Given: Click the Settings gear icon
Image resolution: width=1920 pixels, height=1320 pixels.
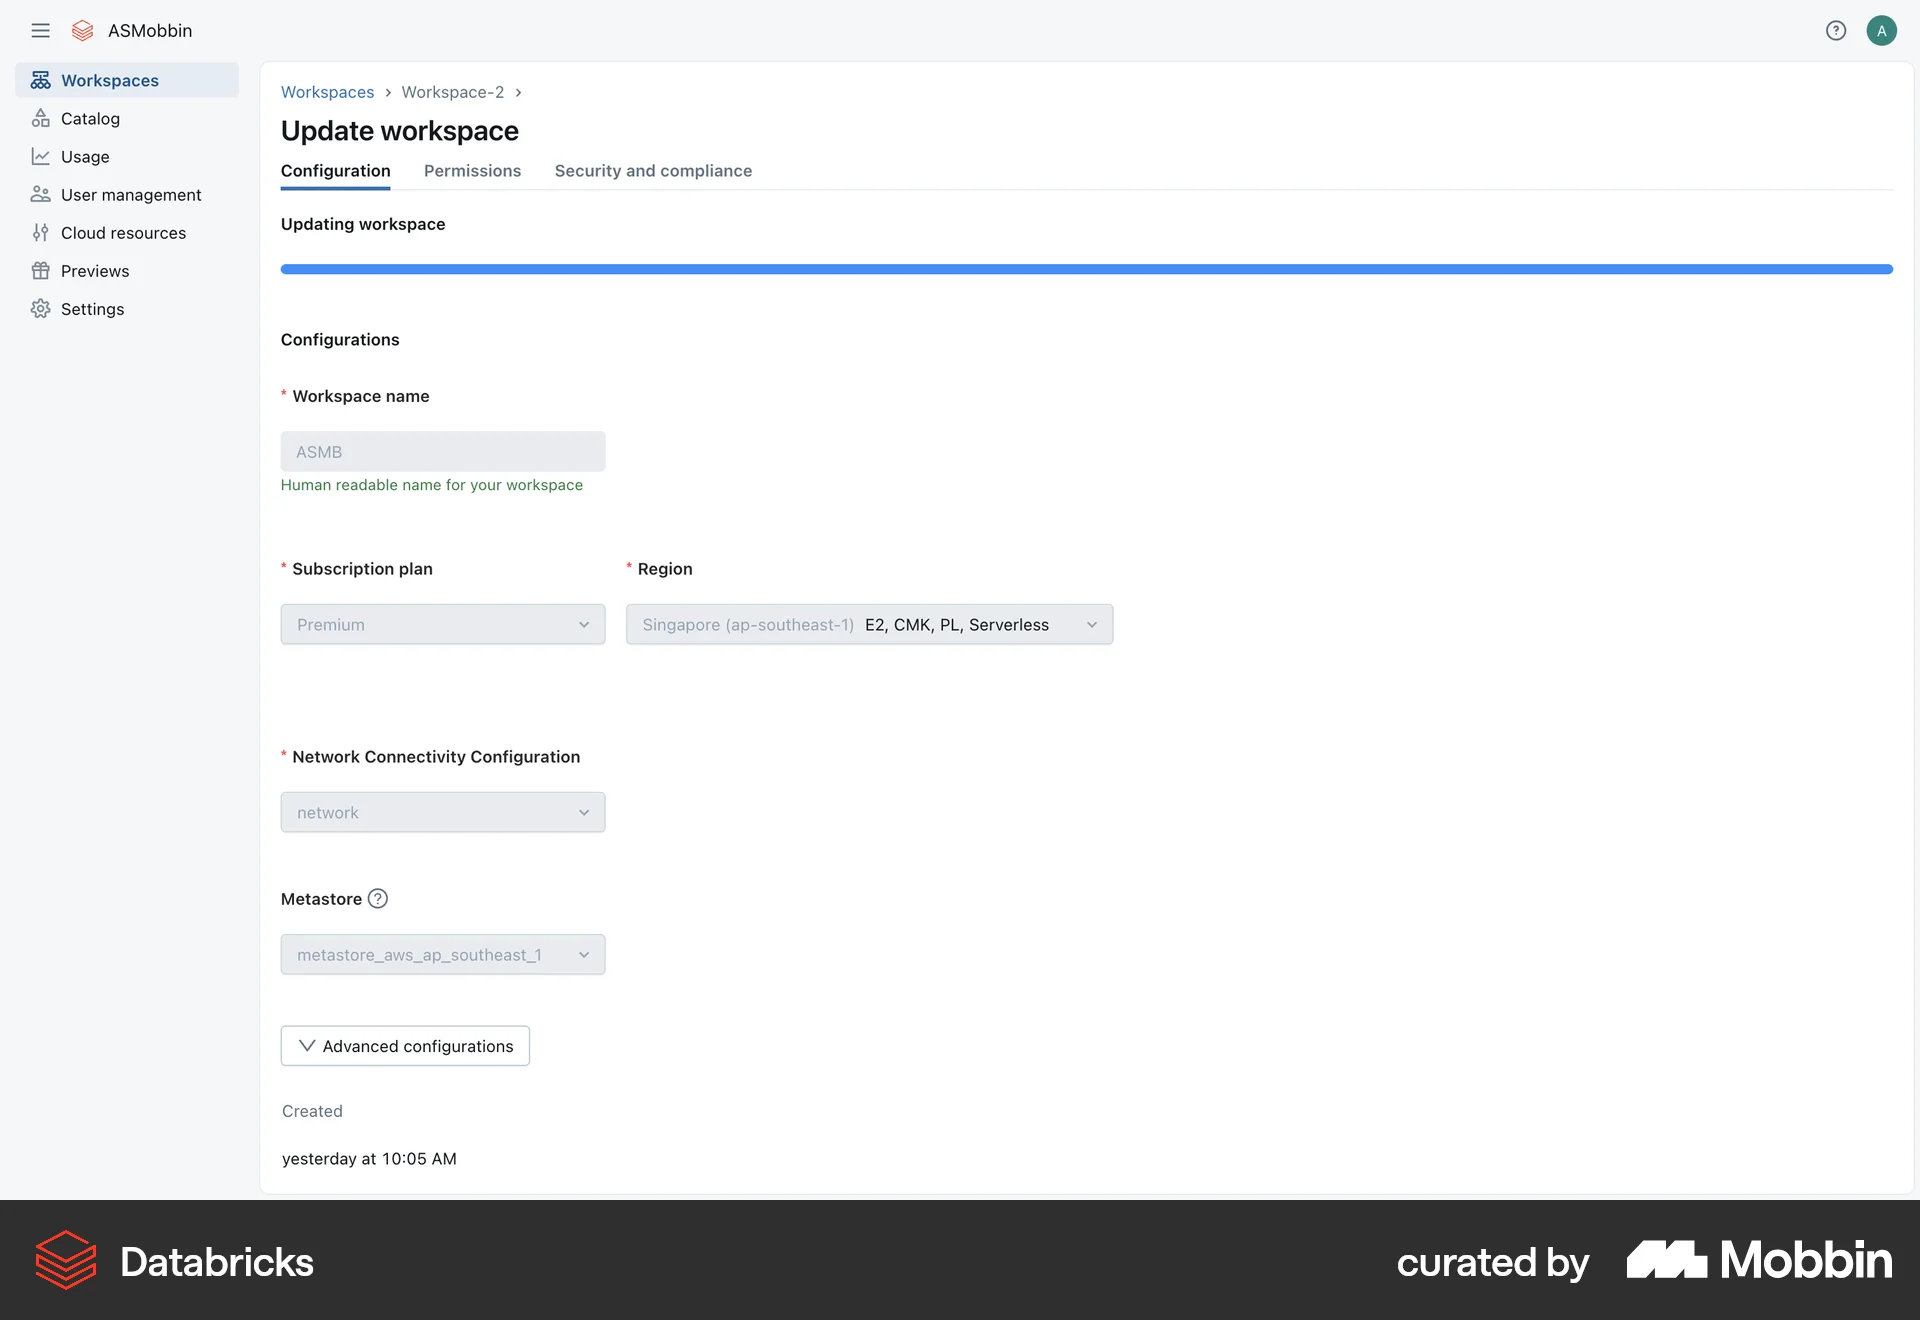Looking at the screenshot, I should [40, 308].
